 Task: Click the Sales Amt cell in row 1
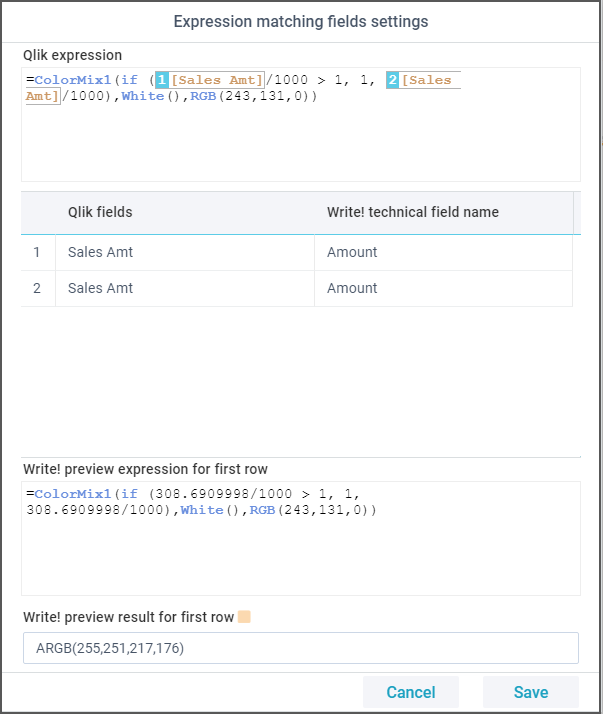(100, 252)
